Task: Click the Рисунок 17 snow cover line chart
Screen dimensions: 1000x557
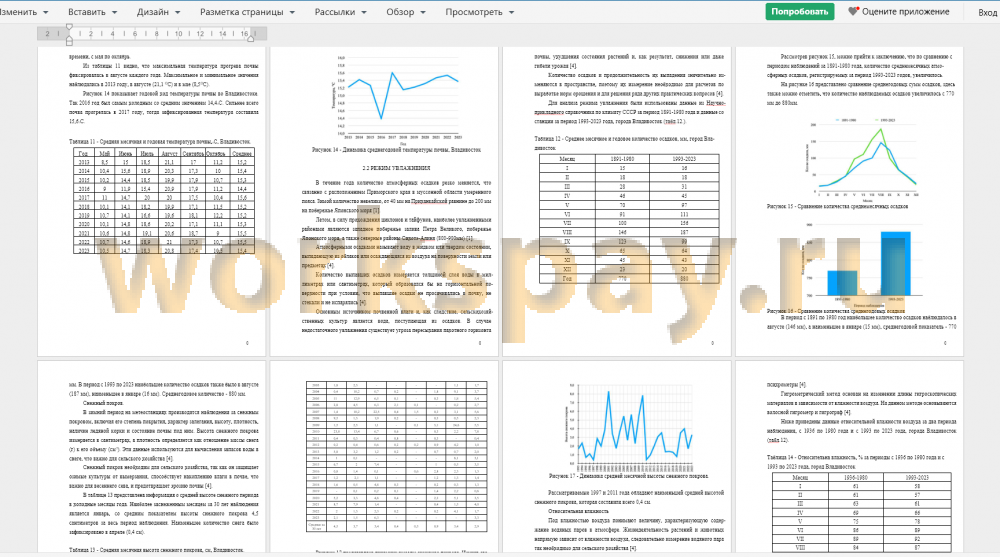Action: pos(628,426)
